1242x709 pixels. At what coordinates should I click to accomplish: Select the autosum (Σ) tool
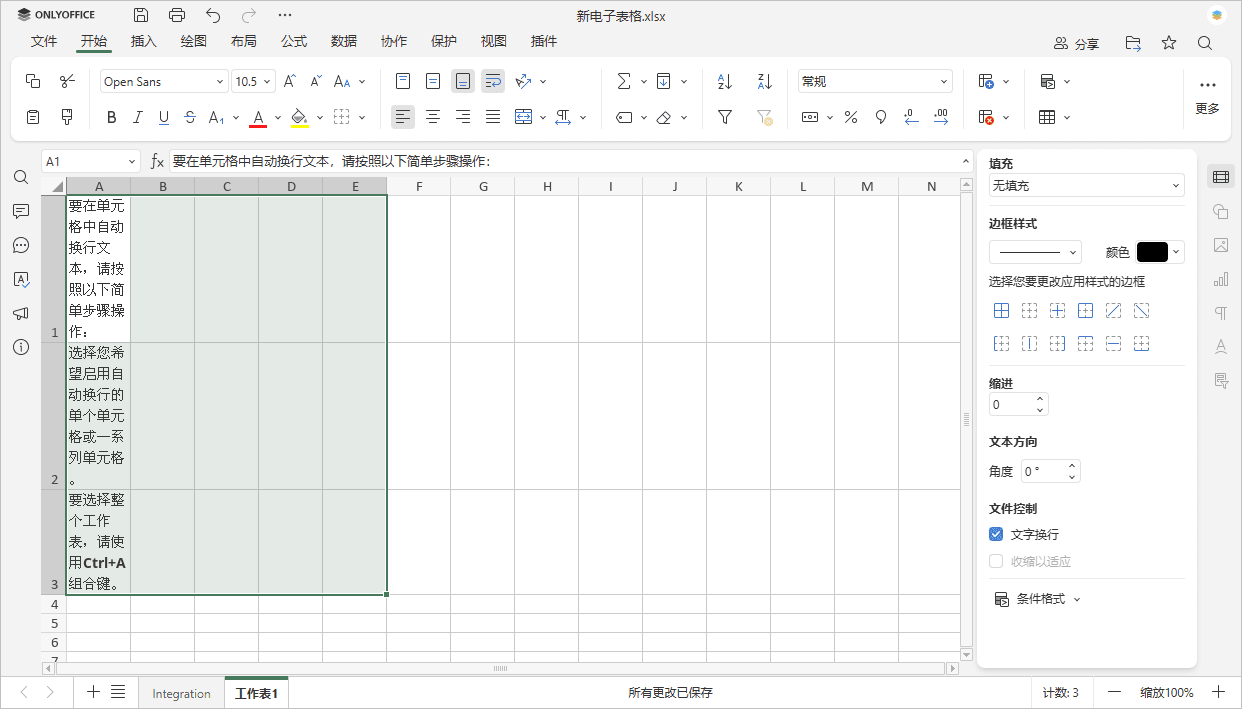[x=624, y=81]
